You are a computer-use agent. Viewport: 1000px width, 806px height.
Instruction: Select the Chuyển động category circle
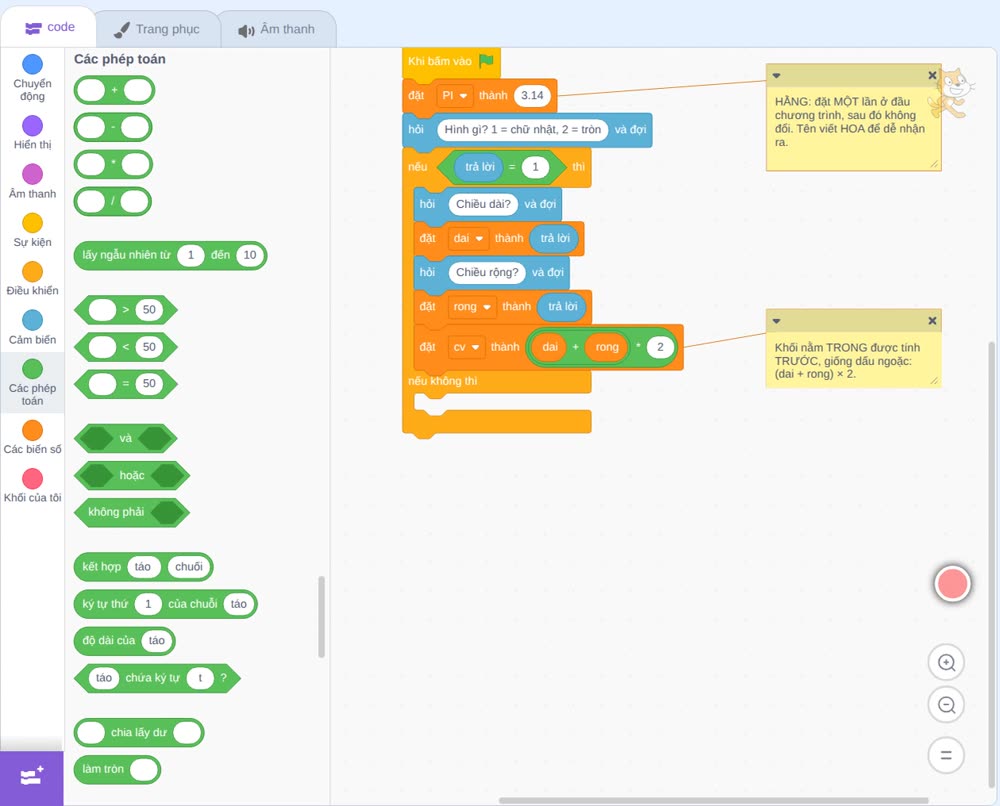click(33, 64)
